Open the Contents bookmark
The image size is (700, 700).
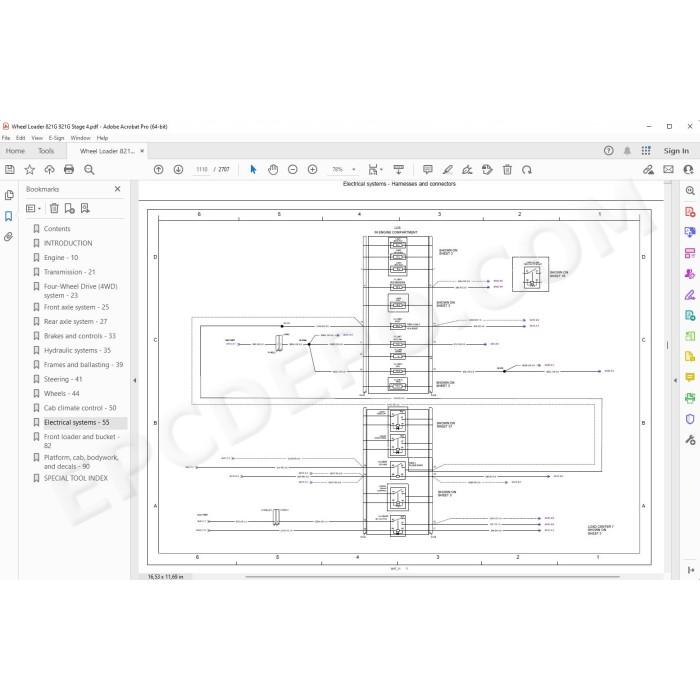coord(57,229)
